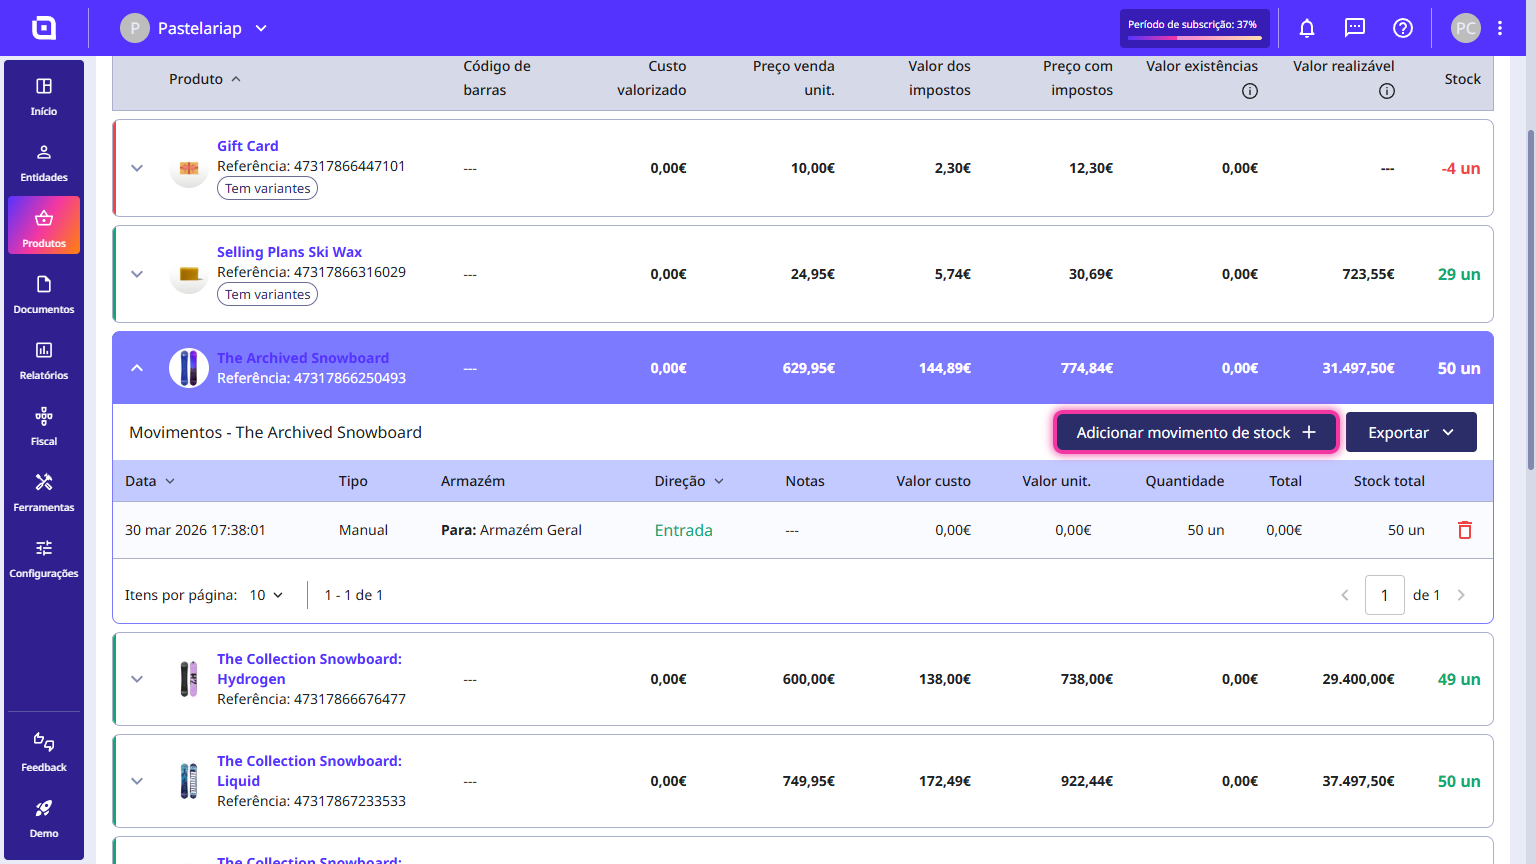
Task: Open the three-dot user menu
Action: coord(1500,28)
